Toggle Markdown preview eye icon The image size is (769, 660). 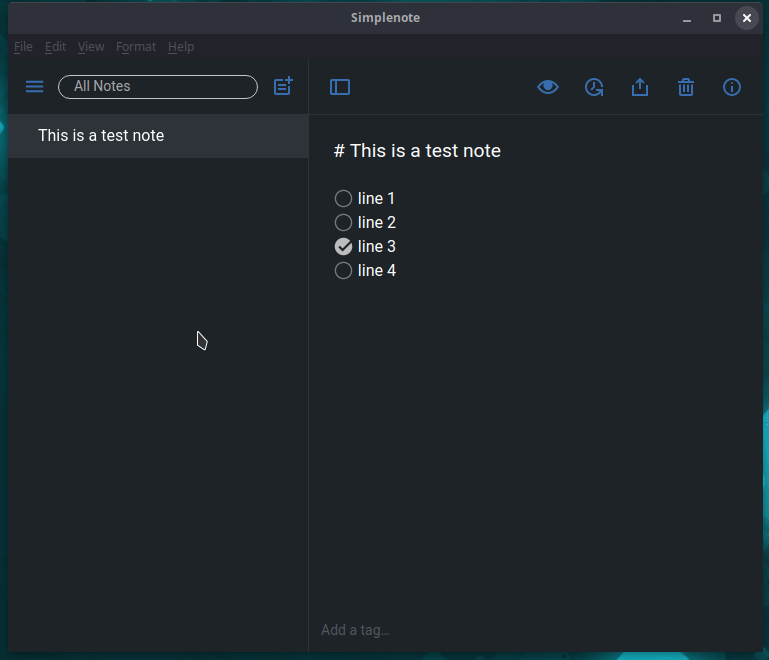click(548, 87)
